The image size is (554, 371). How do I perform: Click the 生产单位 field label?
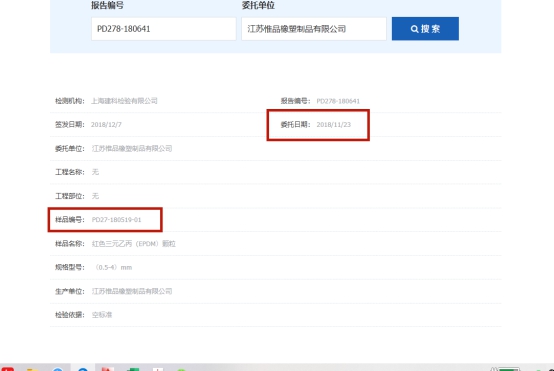click(x=70, y=291)
